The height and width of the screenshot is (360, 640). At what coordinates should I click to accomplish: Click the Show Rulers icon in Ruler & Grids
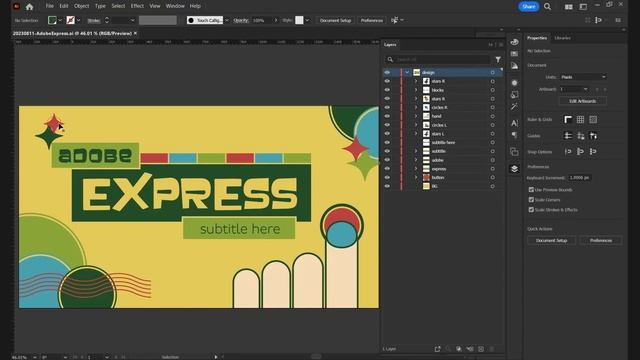click(568, 120)
